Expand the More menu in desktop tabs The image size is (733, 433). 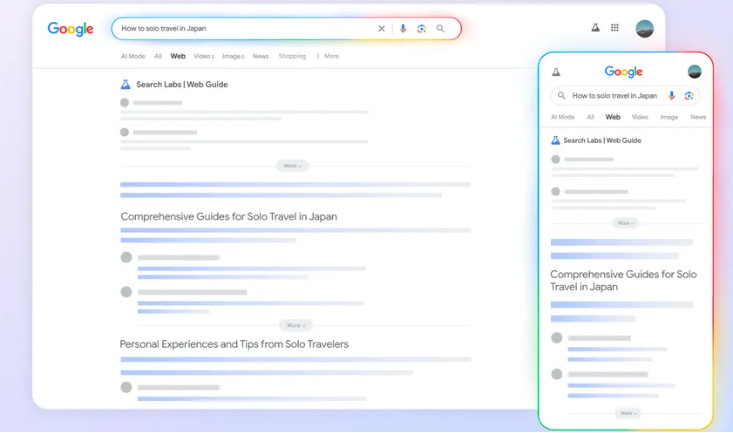pos(328,56)
